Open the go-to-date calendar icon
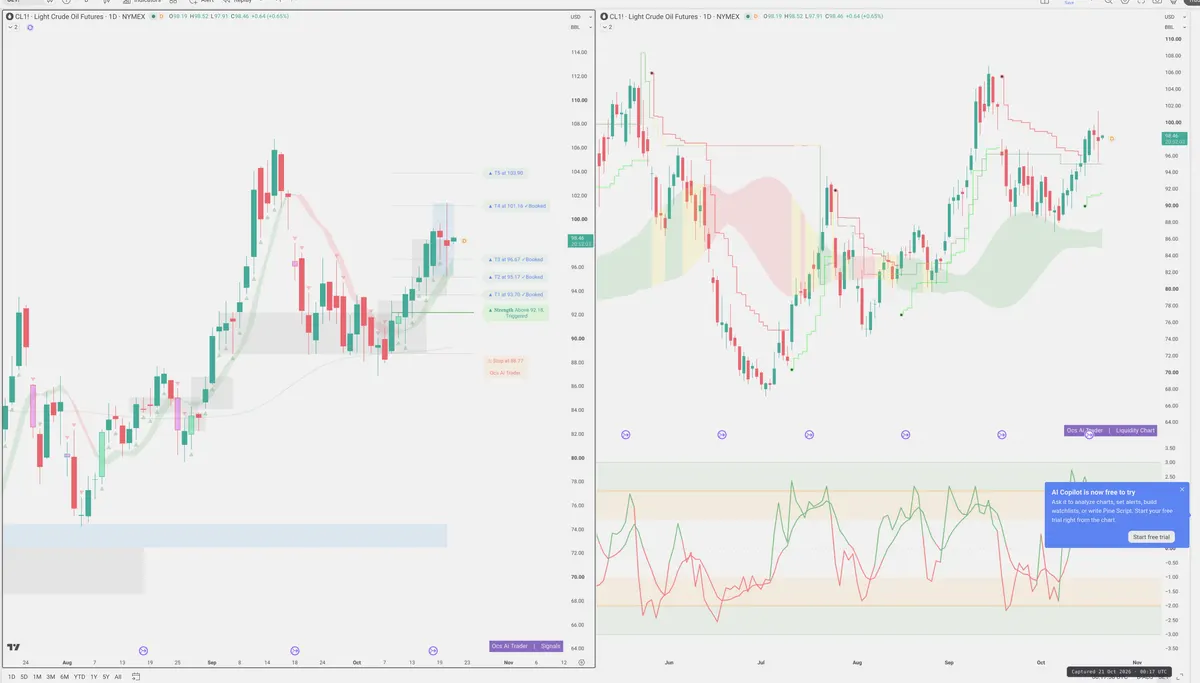1200x683 pixels. coord(136,677)
